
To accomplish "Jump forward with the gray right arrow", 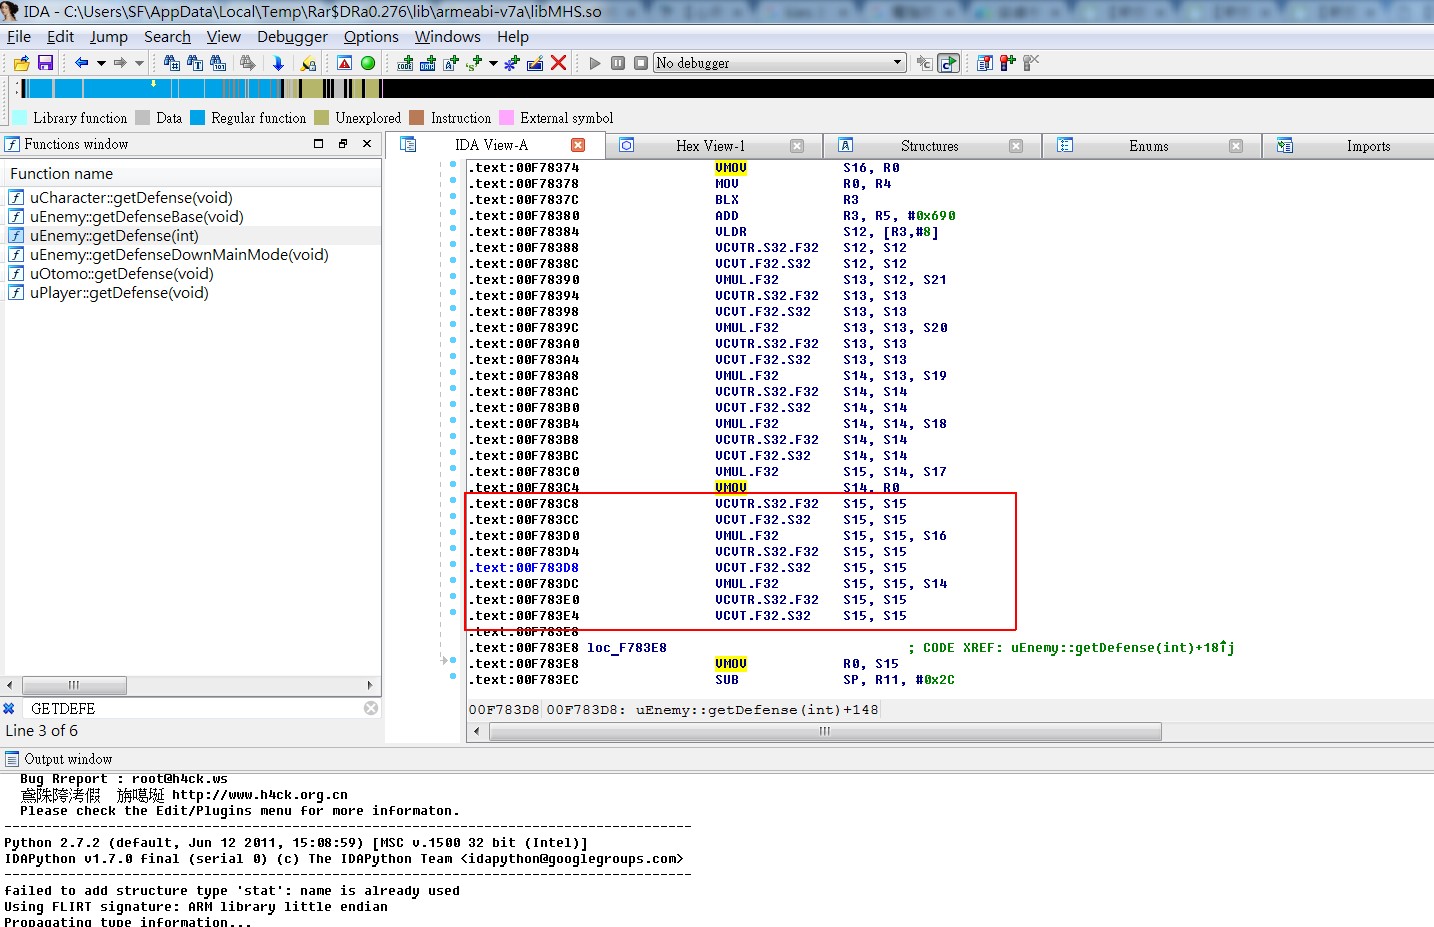I will pyautogui.click(x=120, y=63).
